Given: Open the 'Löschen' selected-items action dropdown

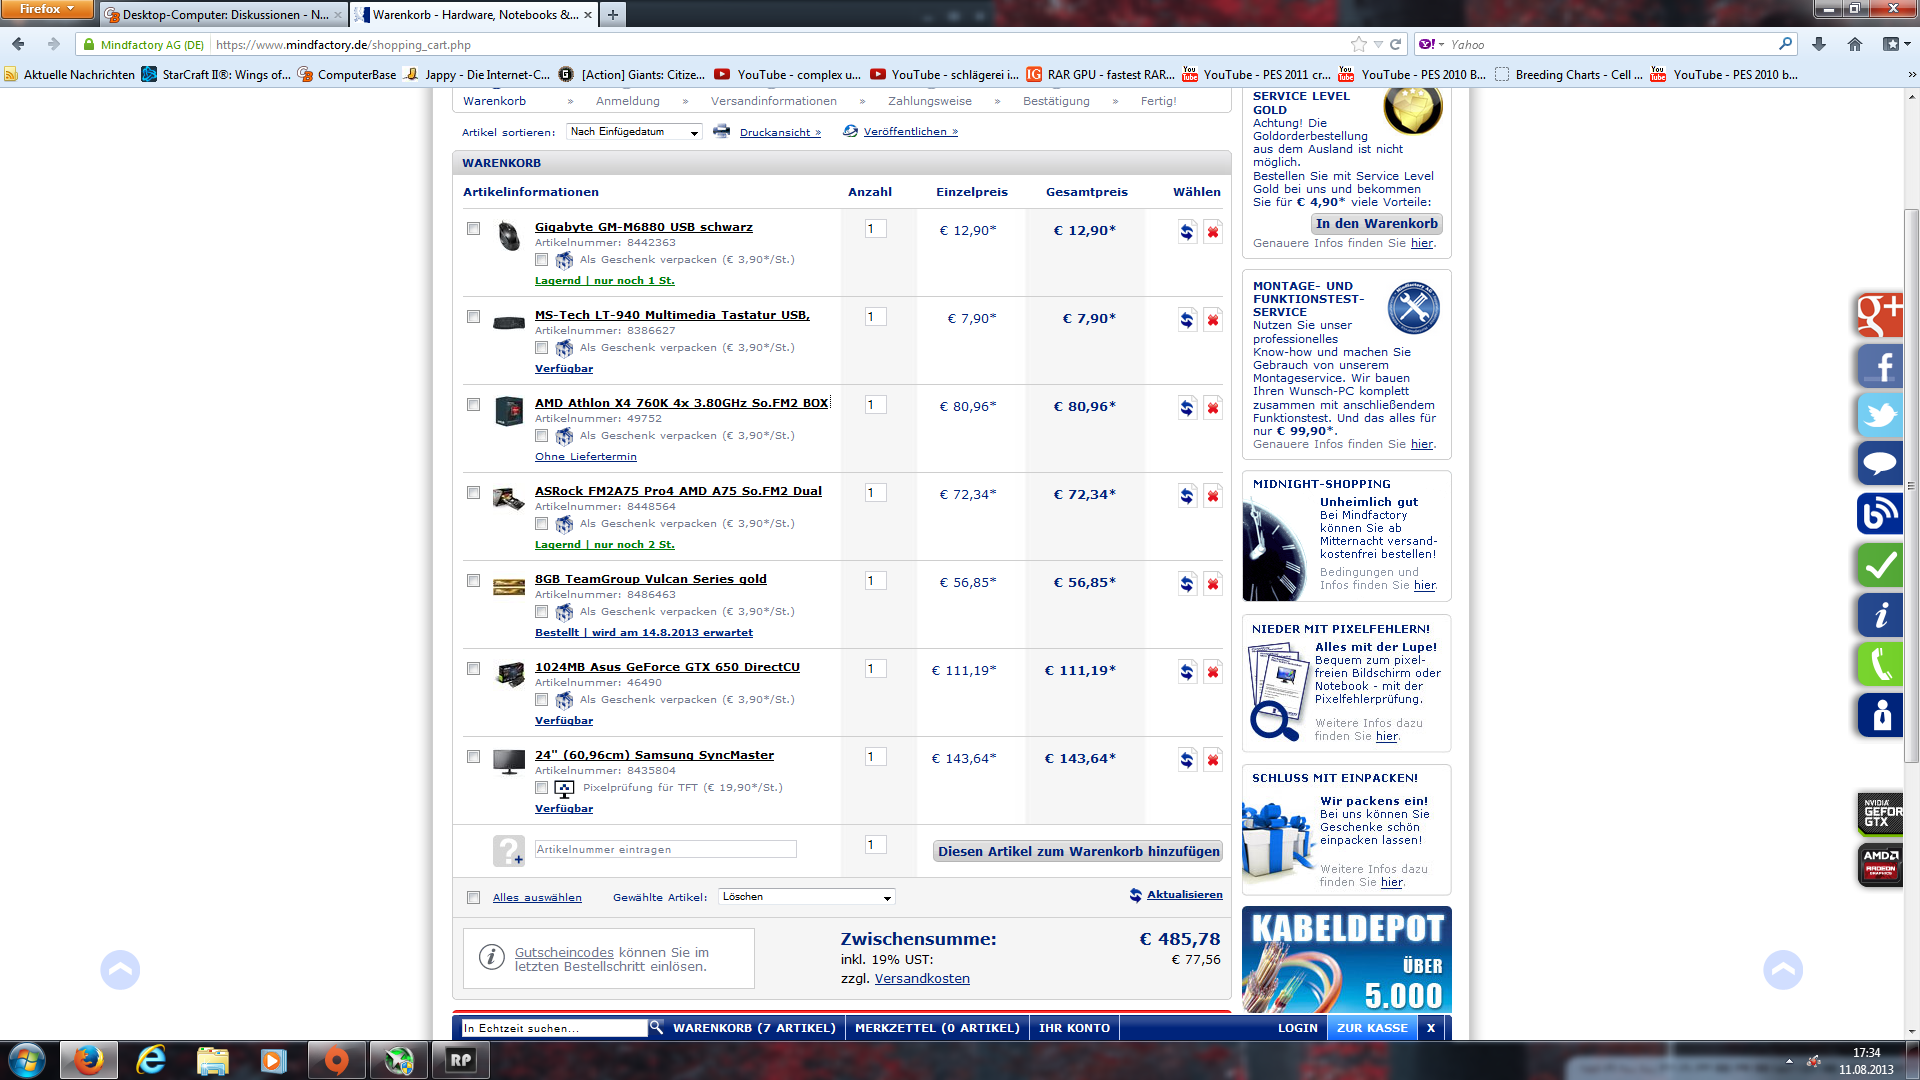Looking at the screenshot, I should pos(807,897).
